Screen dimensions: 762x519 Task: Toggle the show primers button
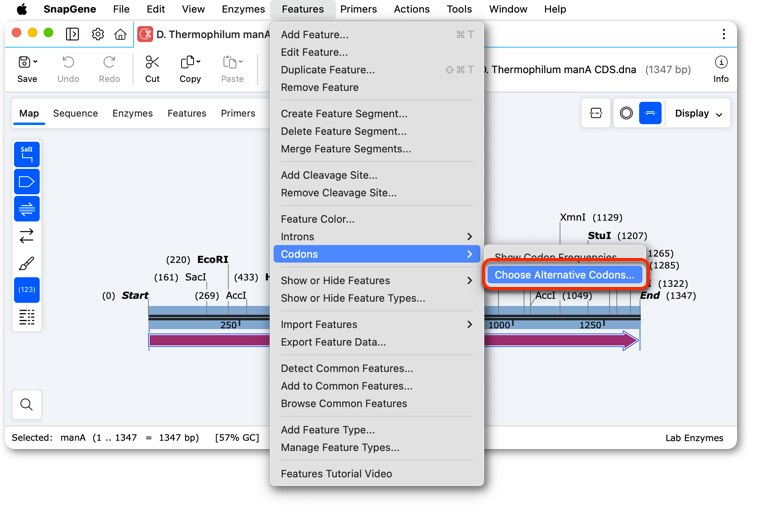(27, 209)
